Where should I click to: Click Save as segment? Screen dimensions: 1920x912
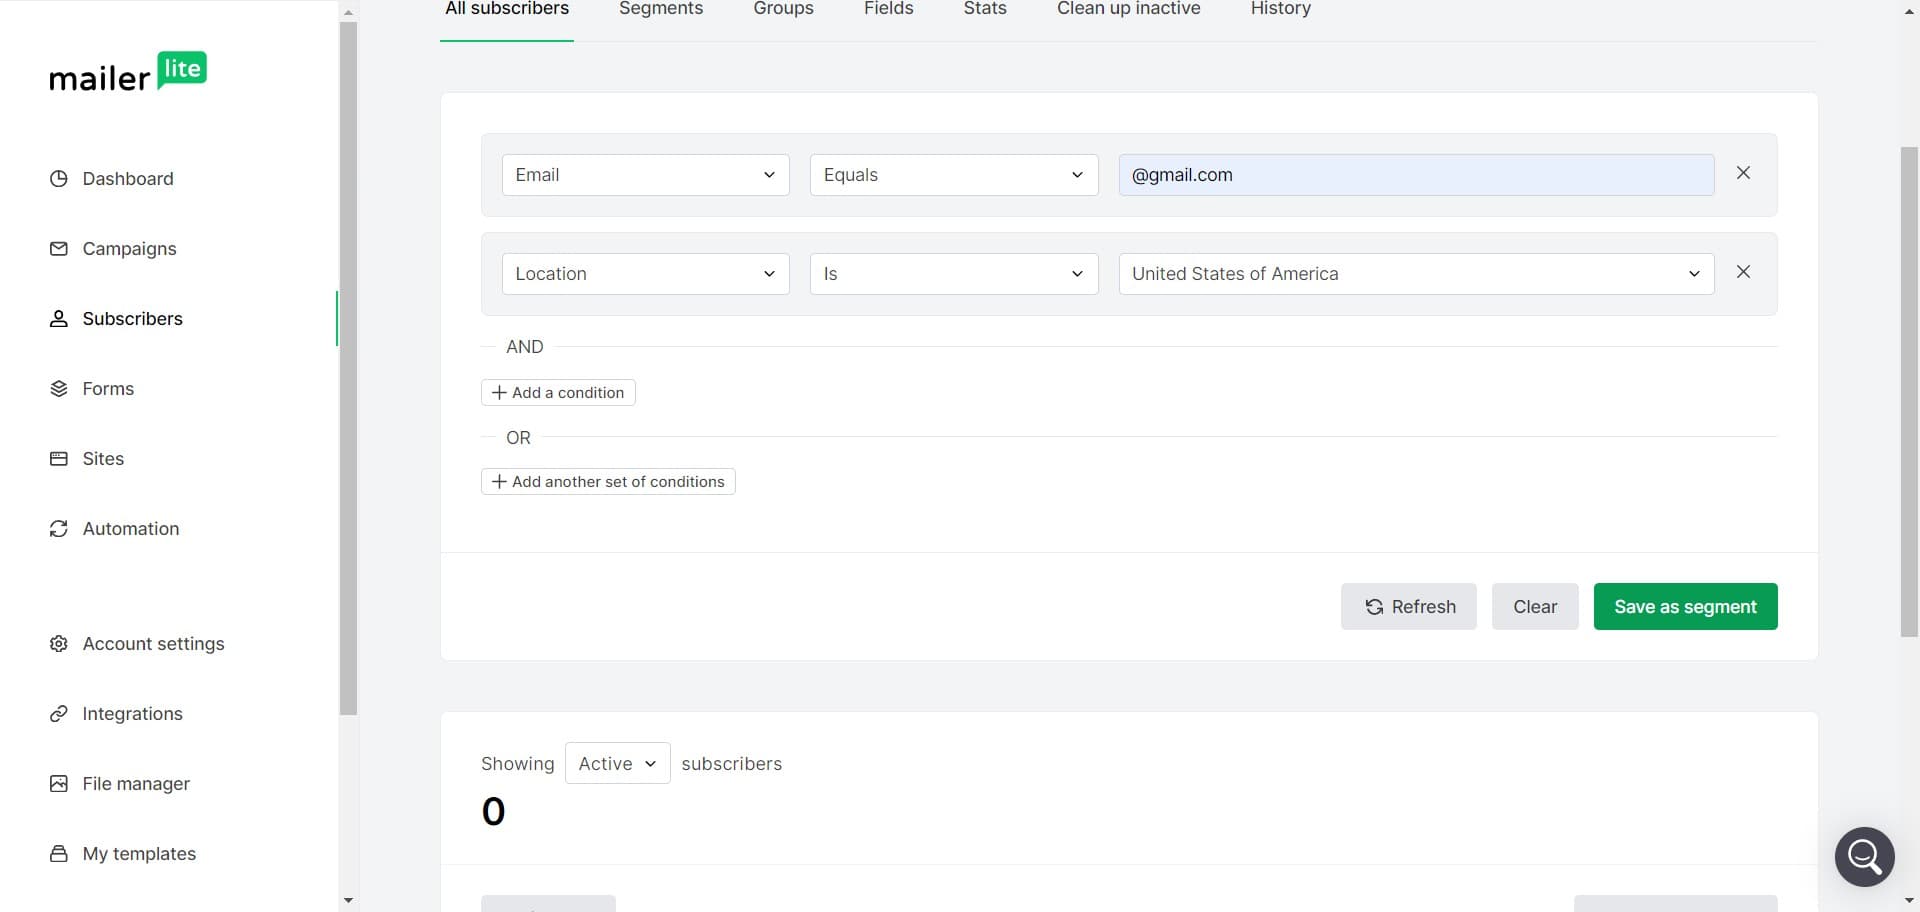pos(1685,606)
